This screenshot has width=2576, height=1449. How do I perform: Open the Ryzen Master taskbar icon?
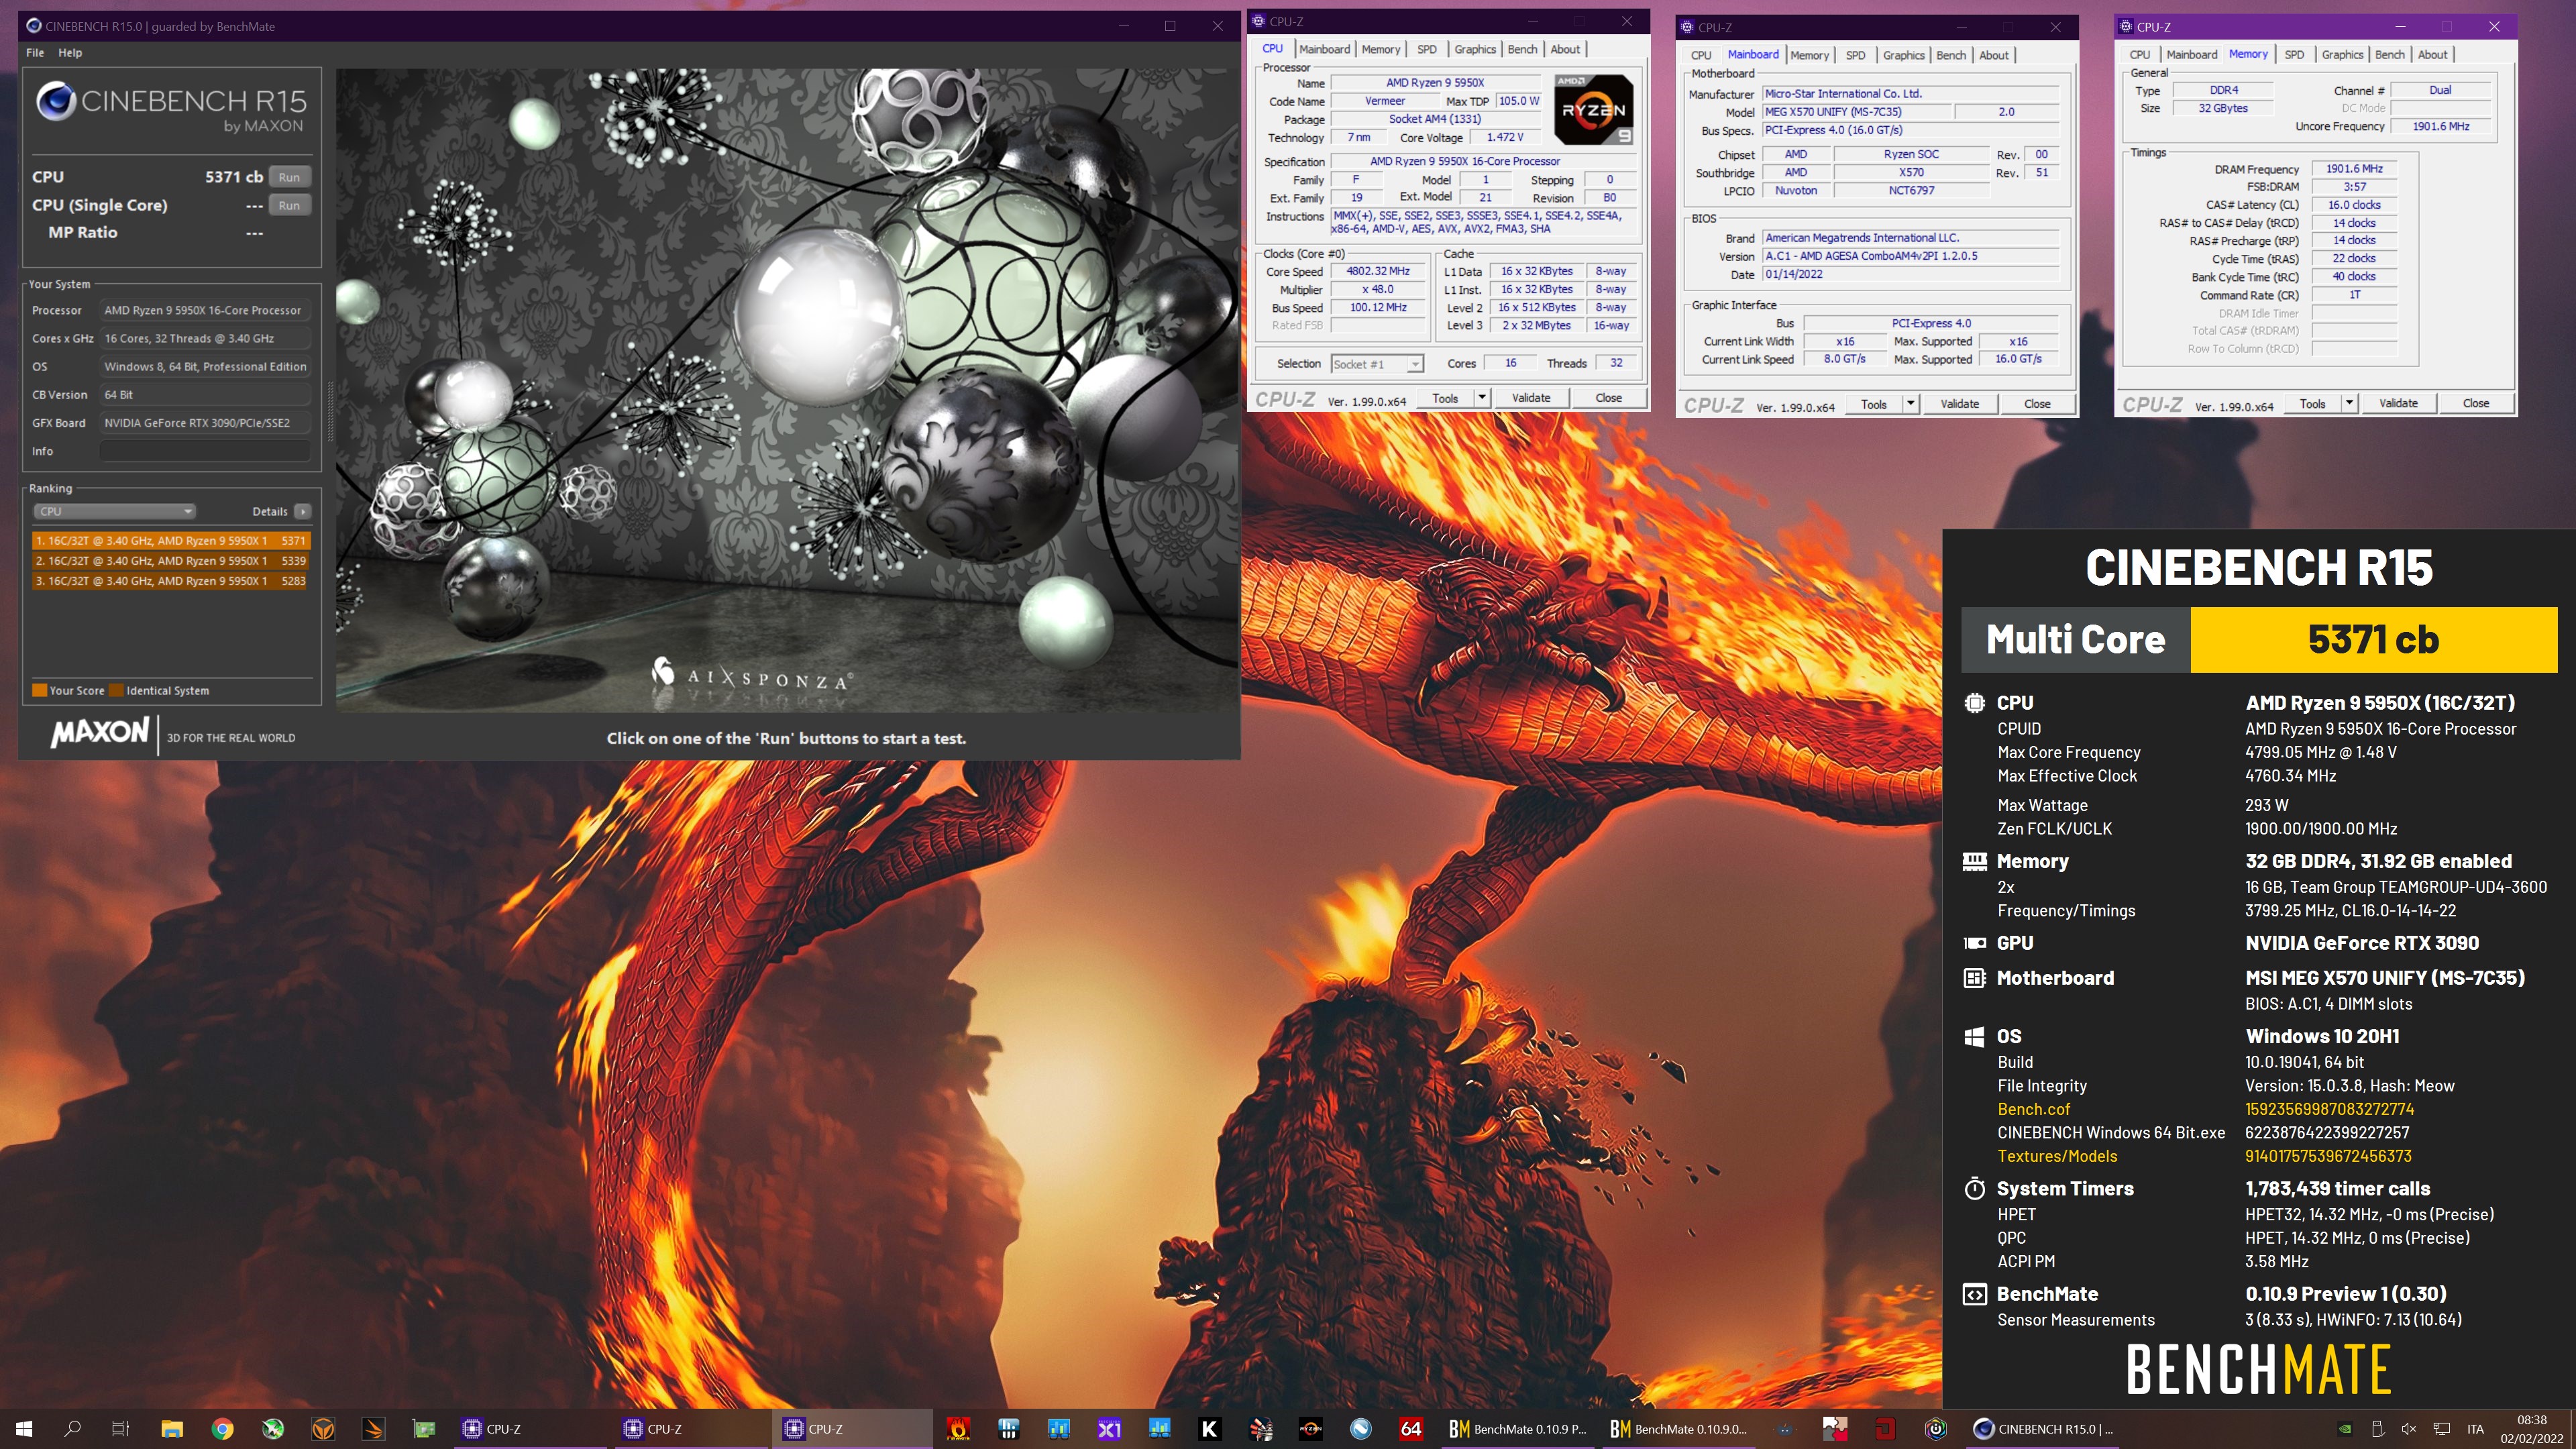coord(1310,1428)
